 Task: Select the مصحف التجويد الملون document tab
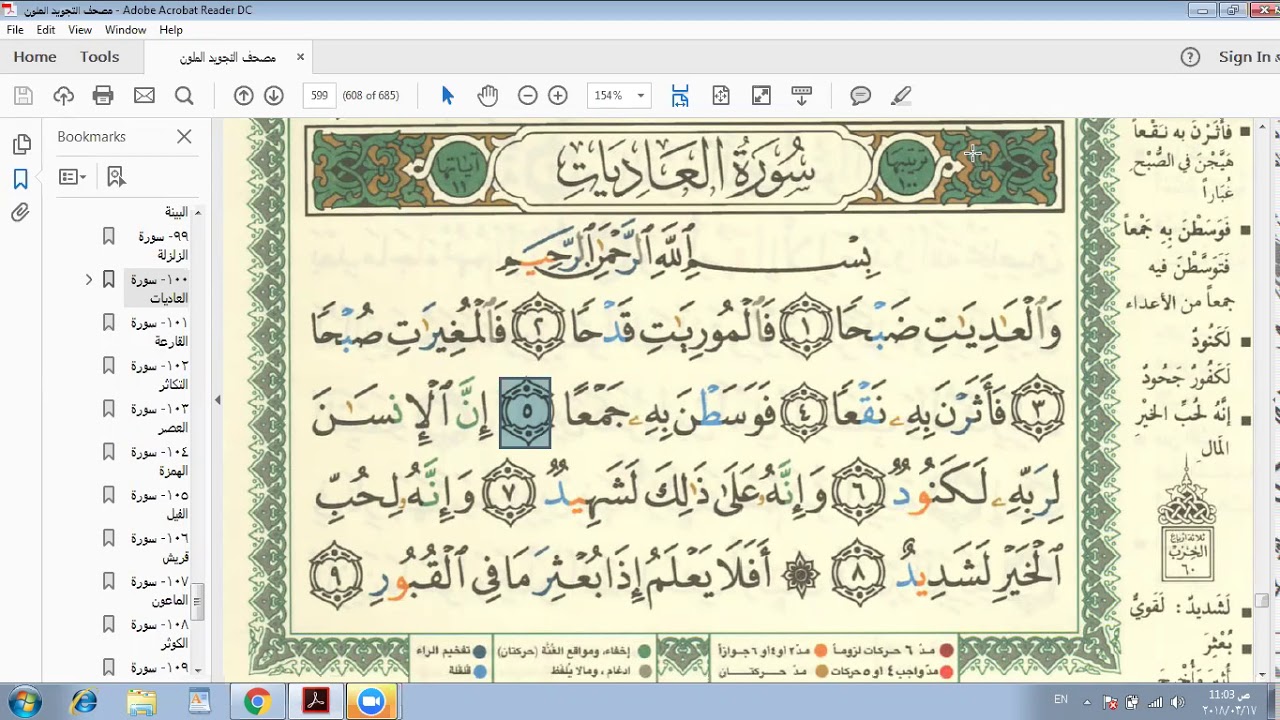[x=228, y=58]
